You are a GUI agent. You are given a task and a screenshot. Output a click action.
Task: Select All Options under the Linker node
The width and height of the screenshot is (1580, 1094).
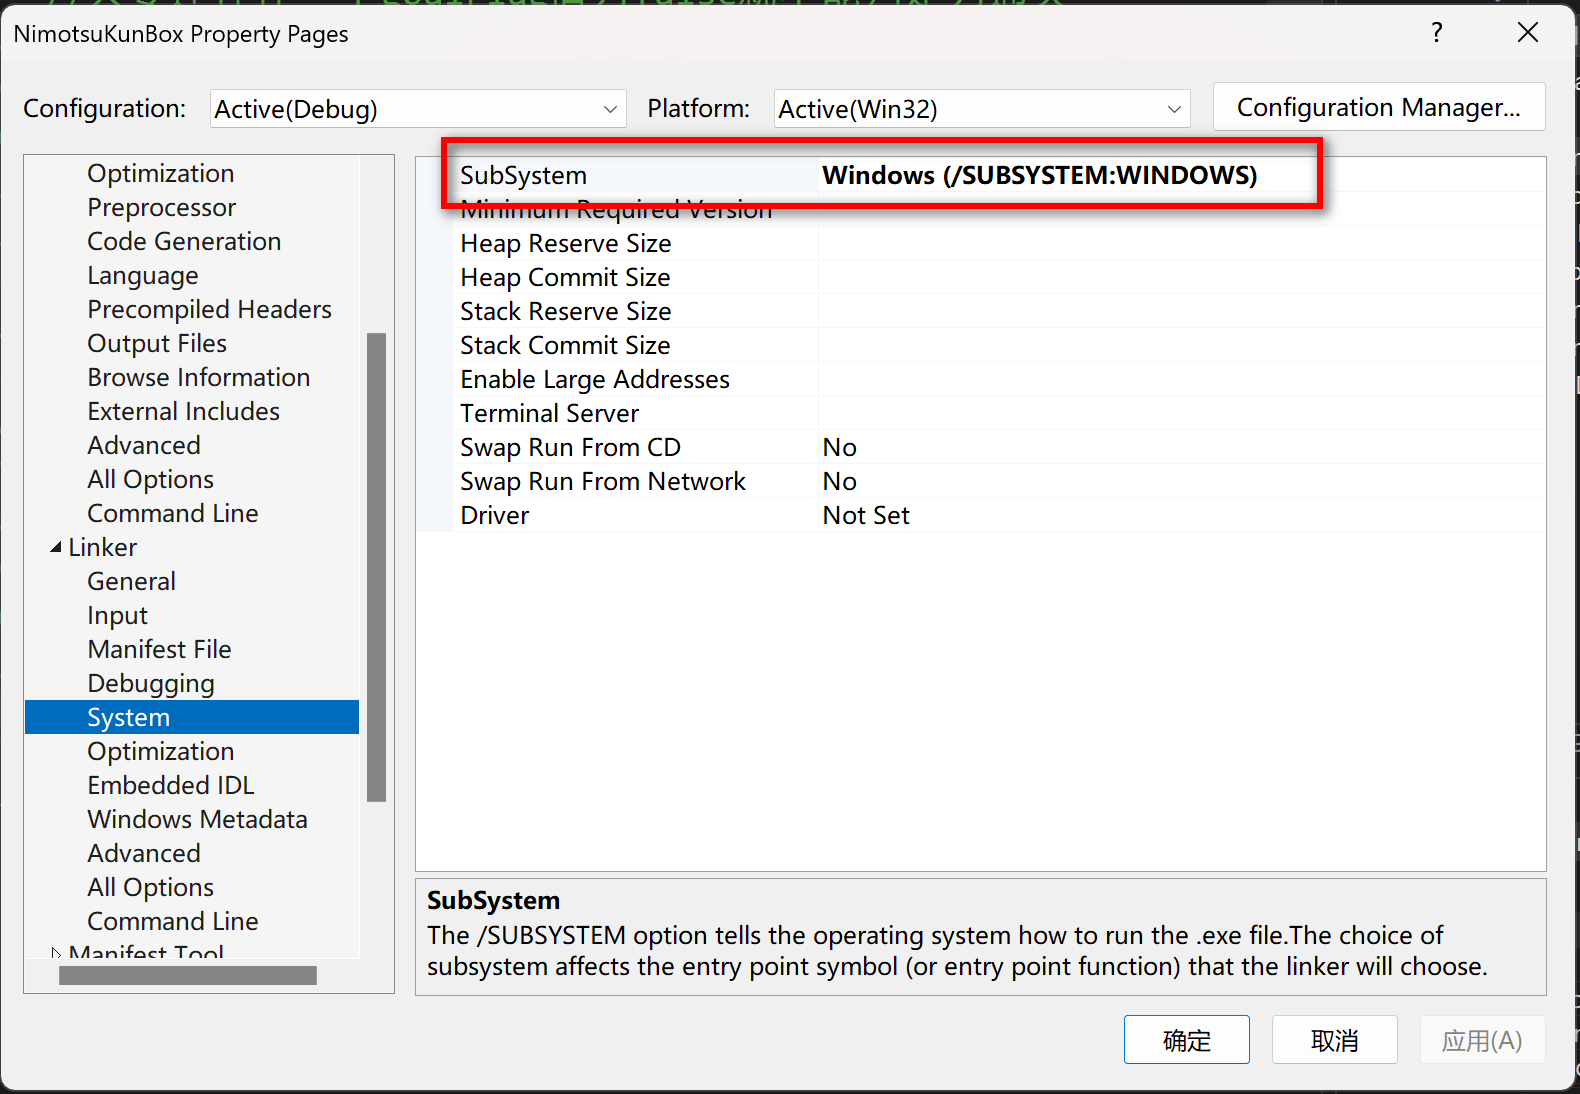pyautogui.click(x=150, y=887)
